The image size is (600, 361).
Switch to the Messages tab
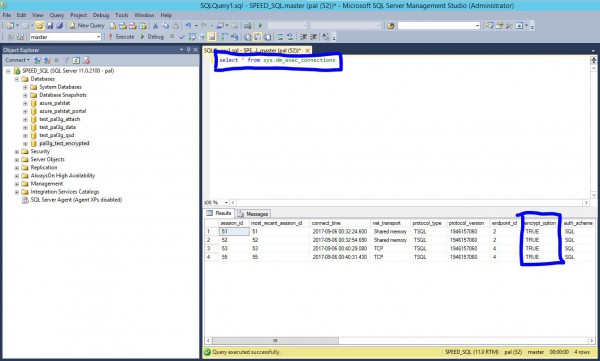253,214
